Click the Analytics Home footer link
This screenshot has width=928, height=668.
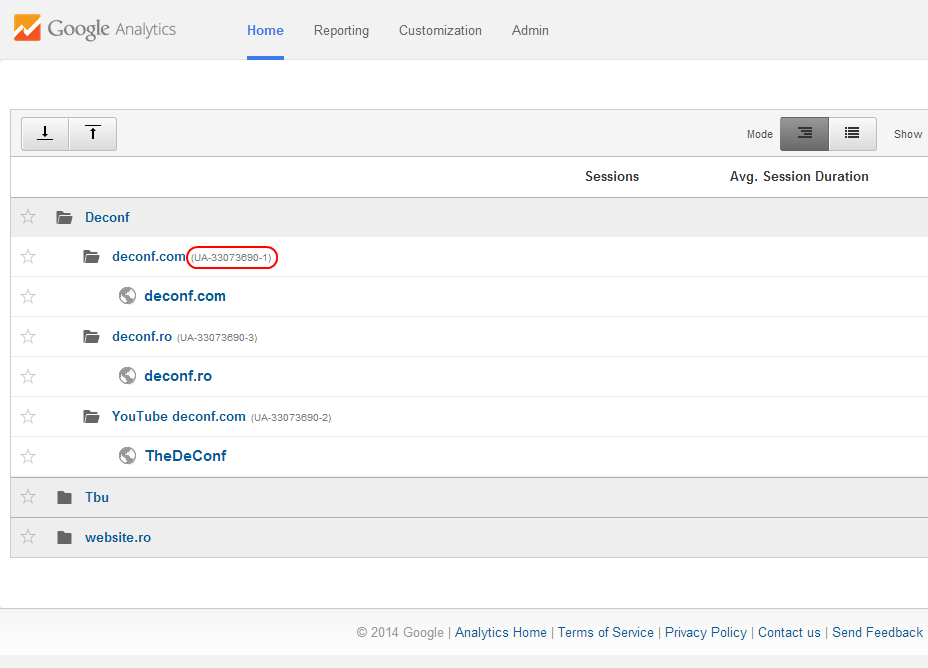501,632
